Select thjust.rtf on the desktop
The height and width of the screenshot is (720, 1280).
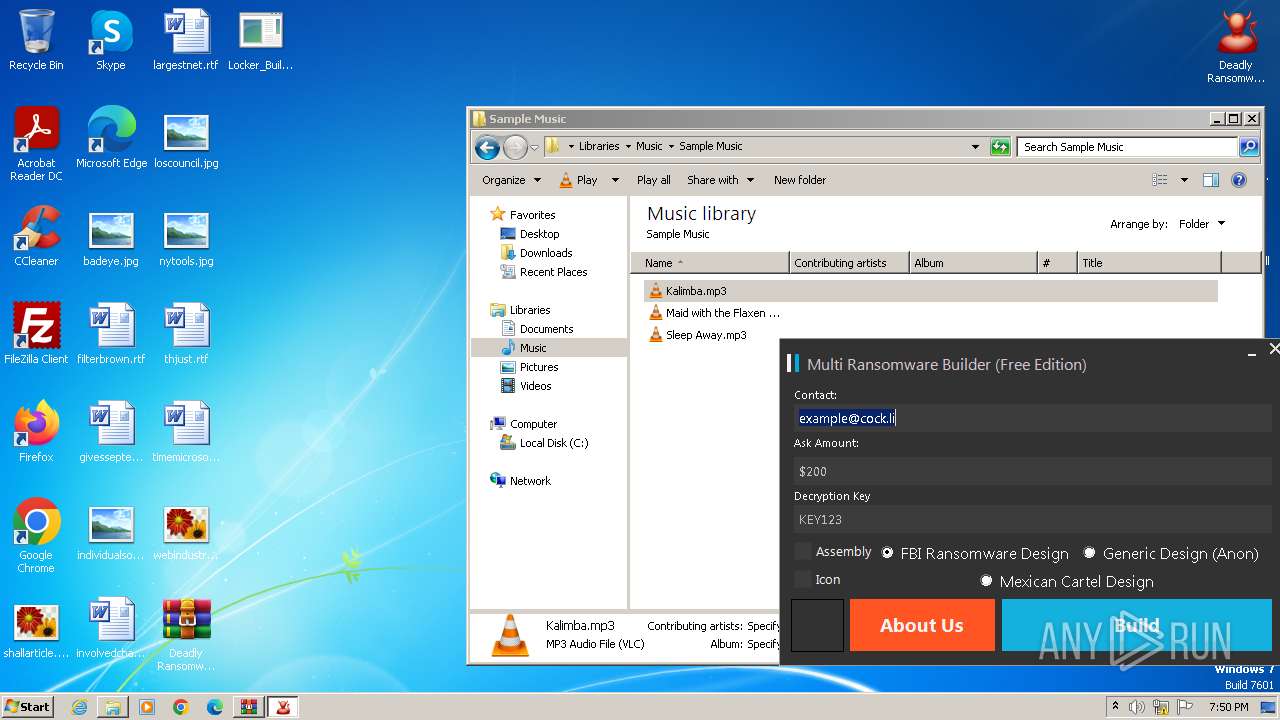click(x=186, y=334)
